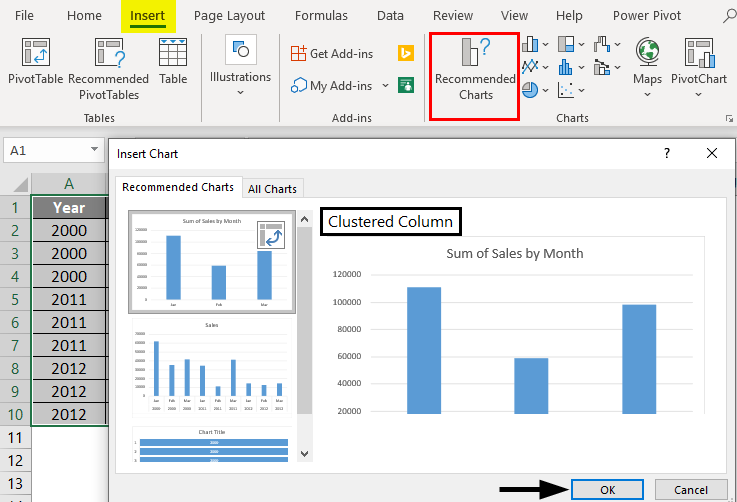Select row 5 header

click(15, 299)
